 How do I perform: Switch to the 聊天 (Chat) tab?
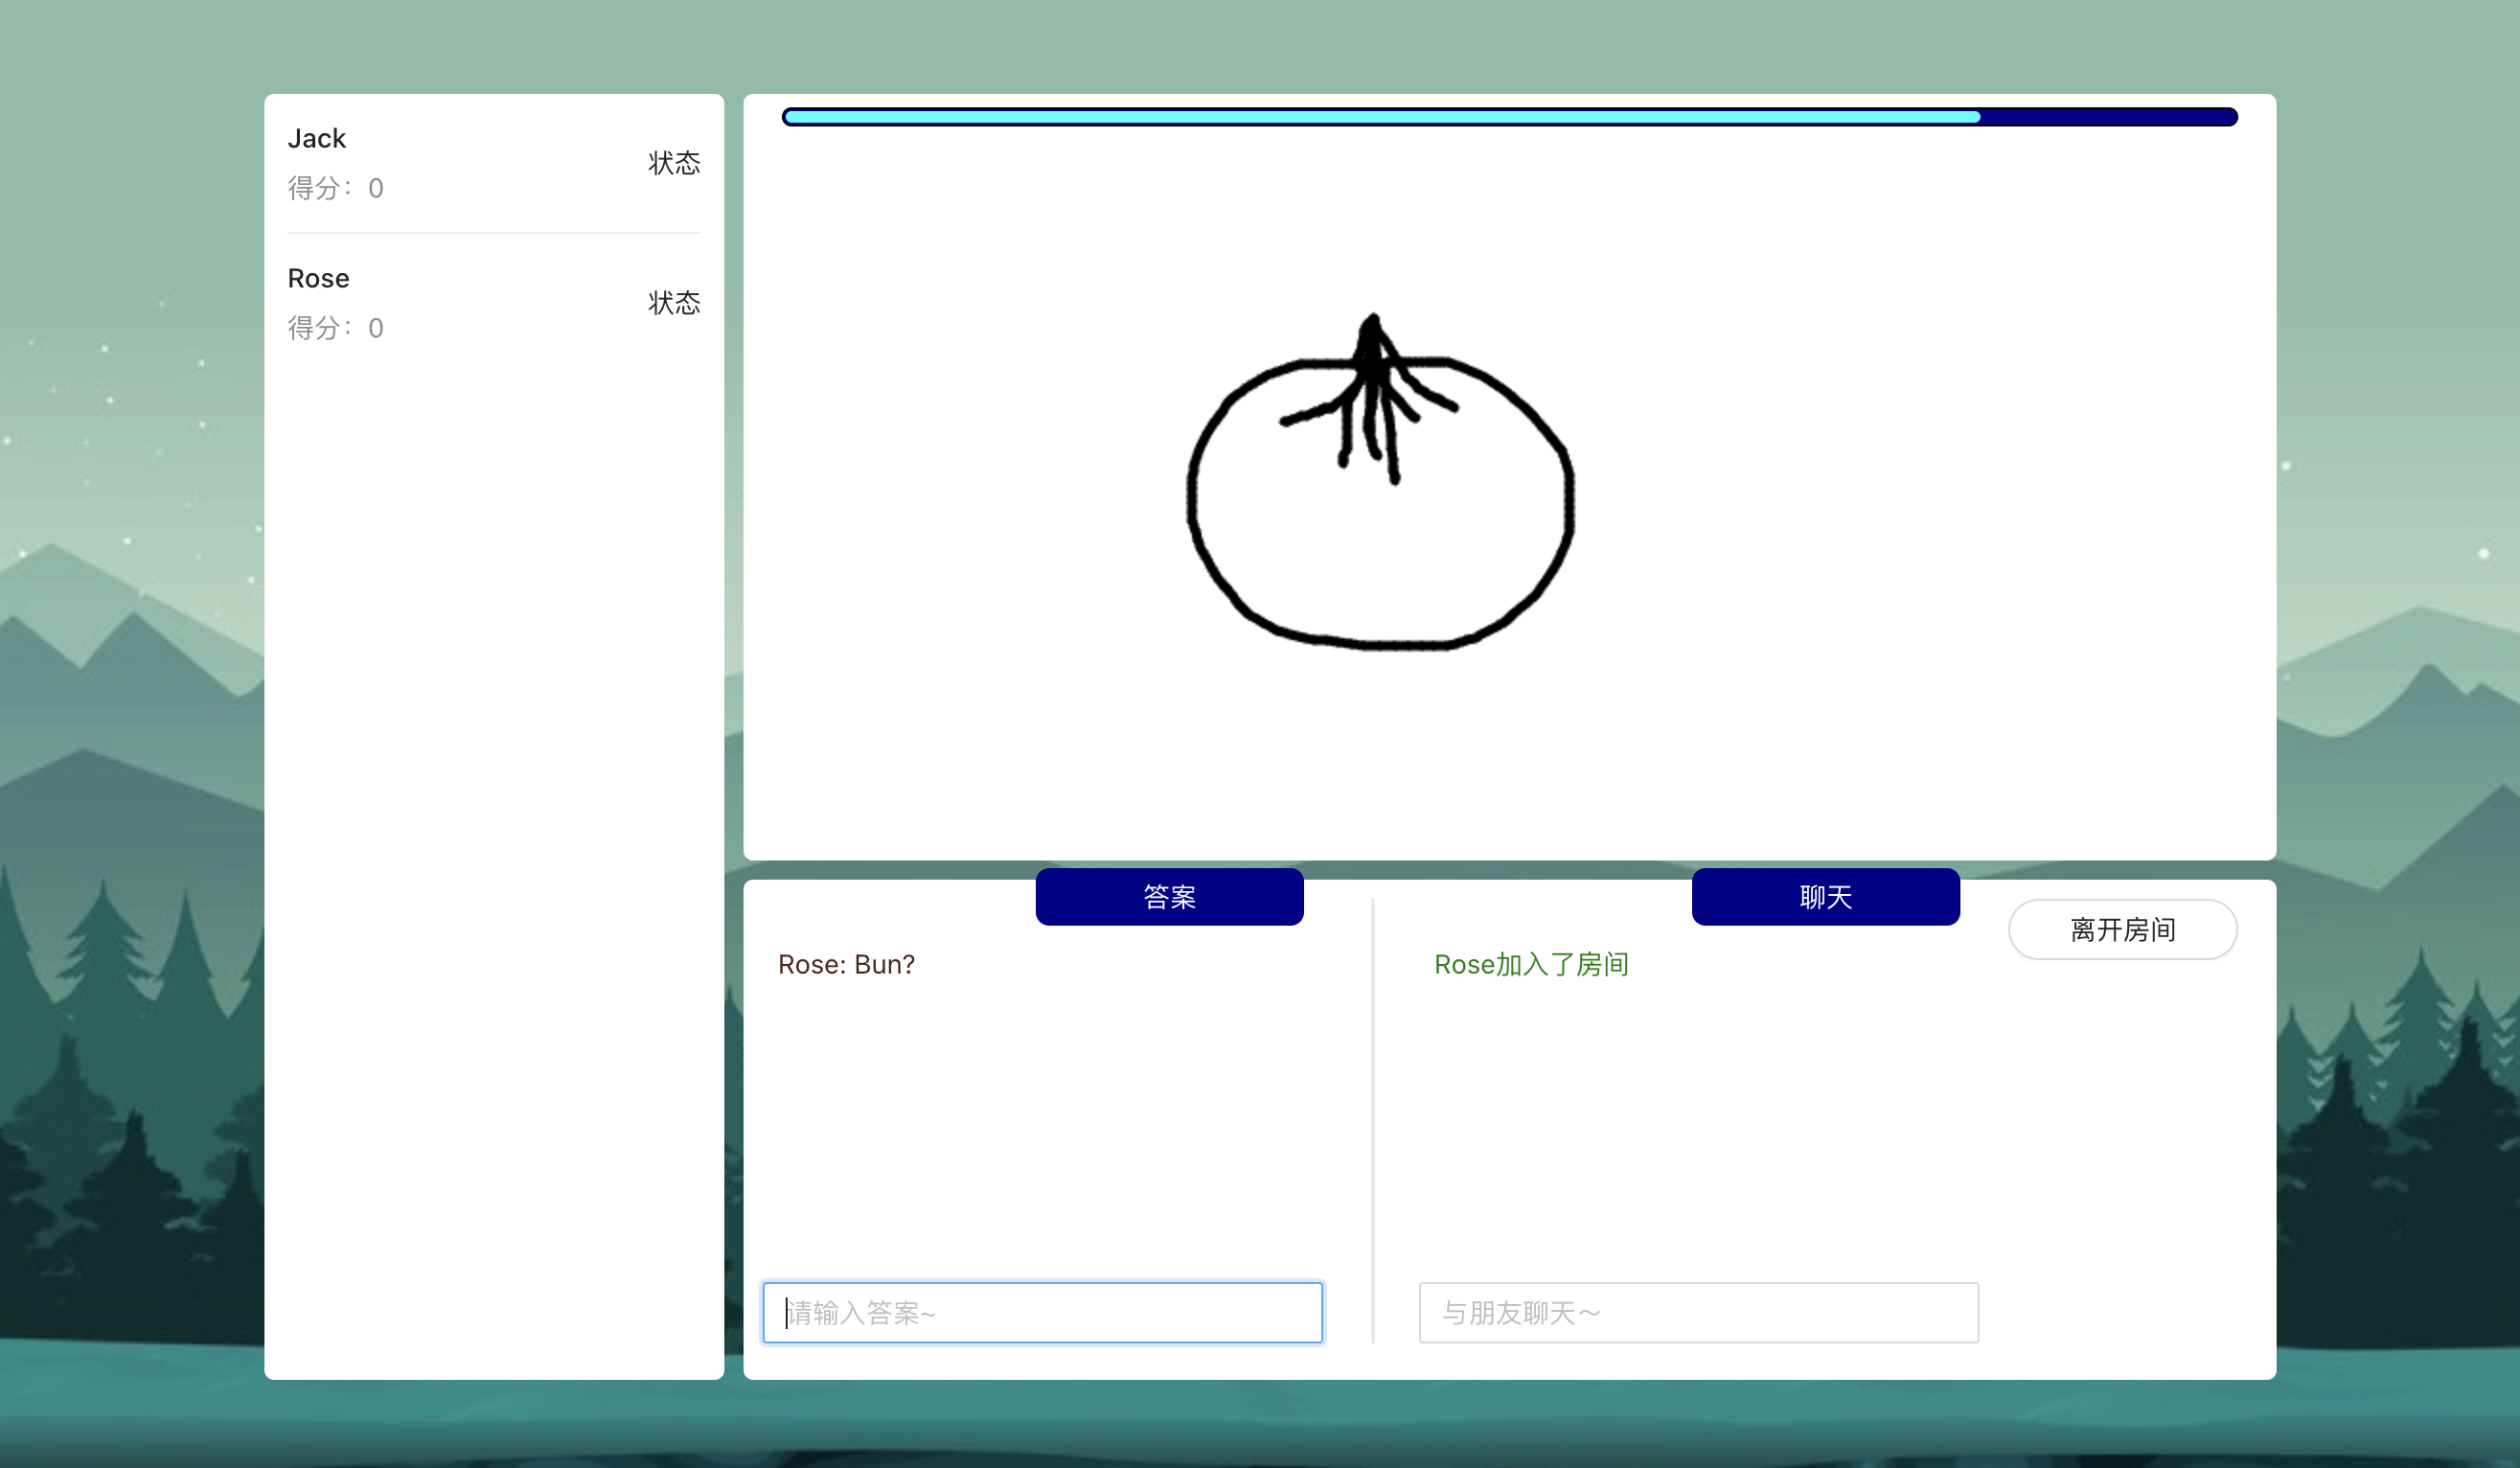click(1824, 896)
